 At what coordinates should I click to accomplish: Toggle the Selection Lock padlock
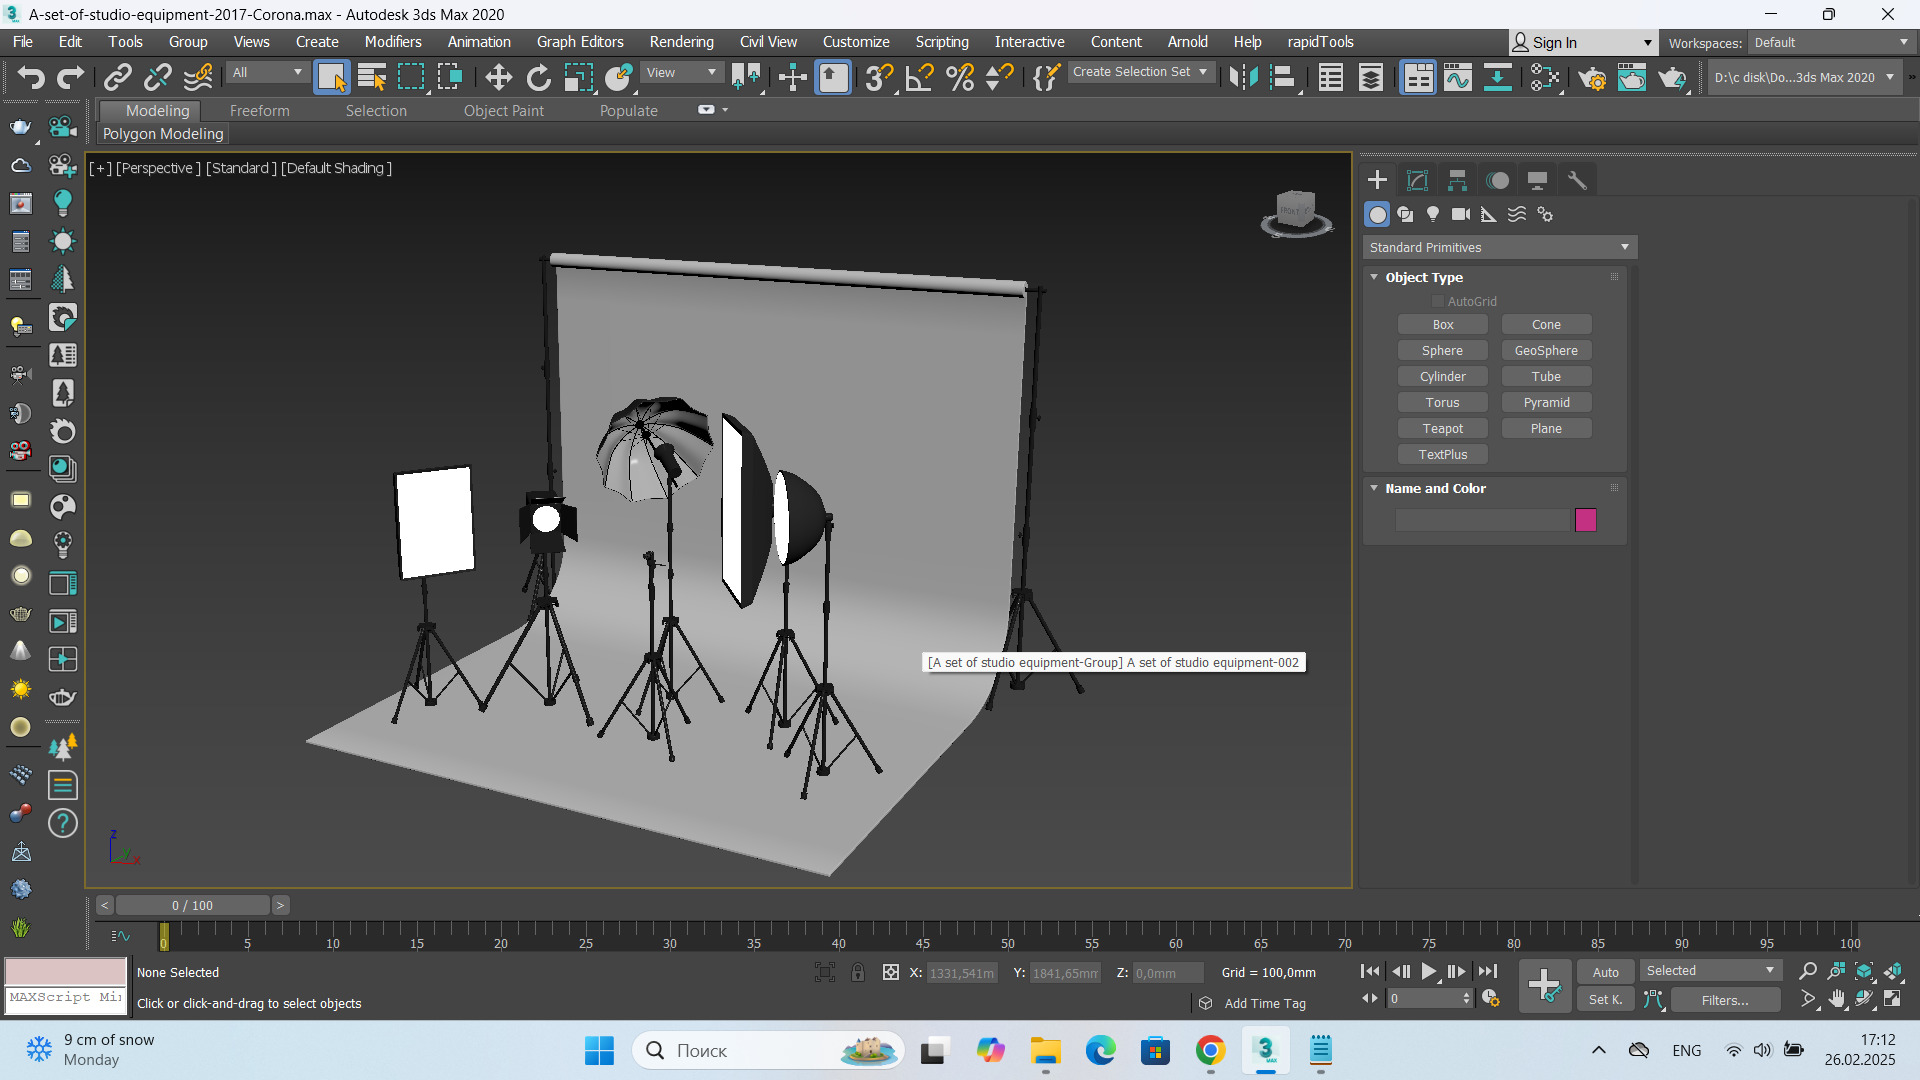point(858,972)
